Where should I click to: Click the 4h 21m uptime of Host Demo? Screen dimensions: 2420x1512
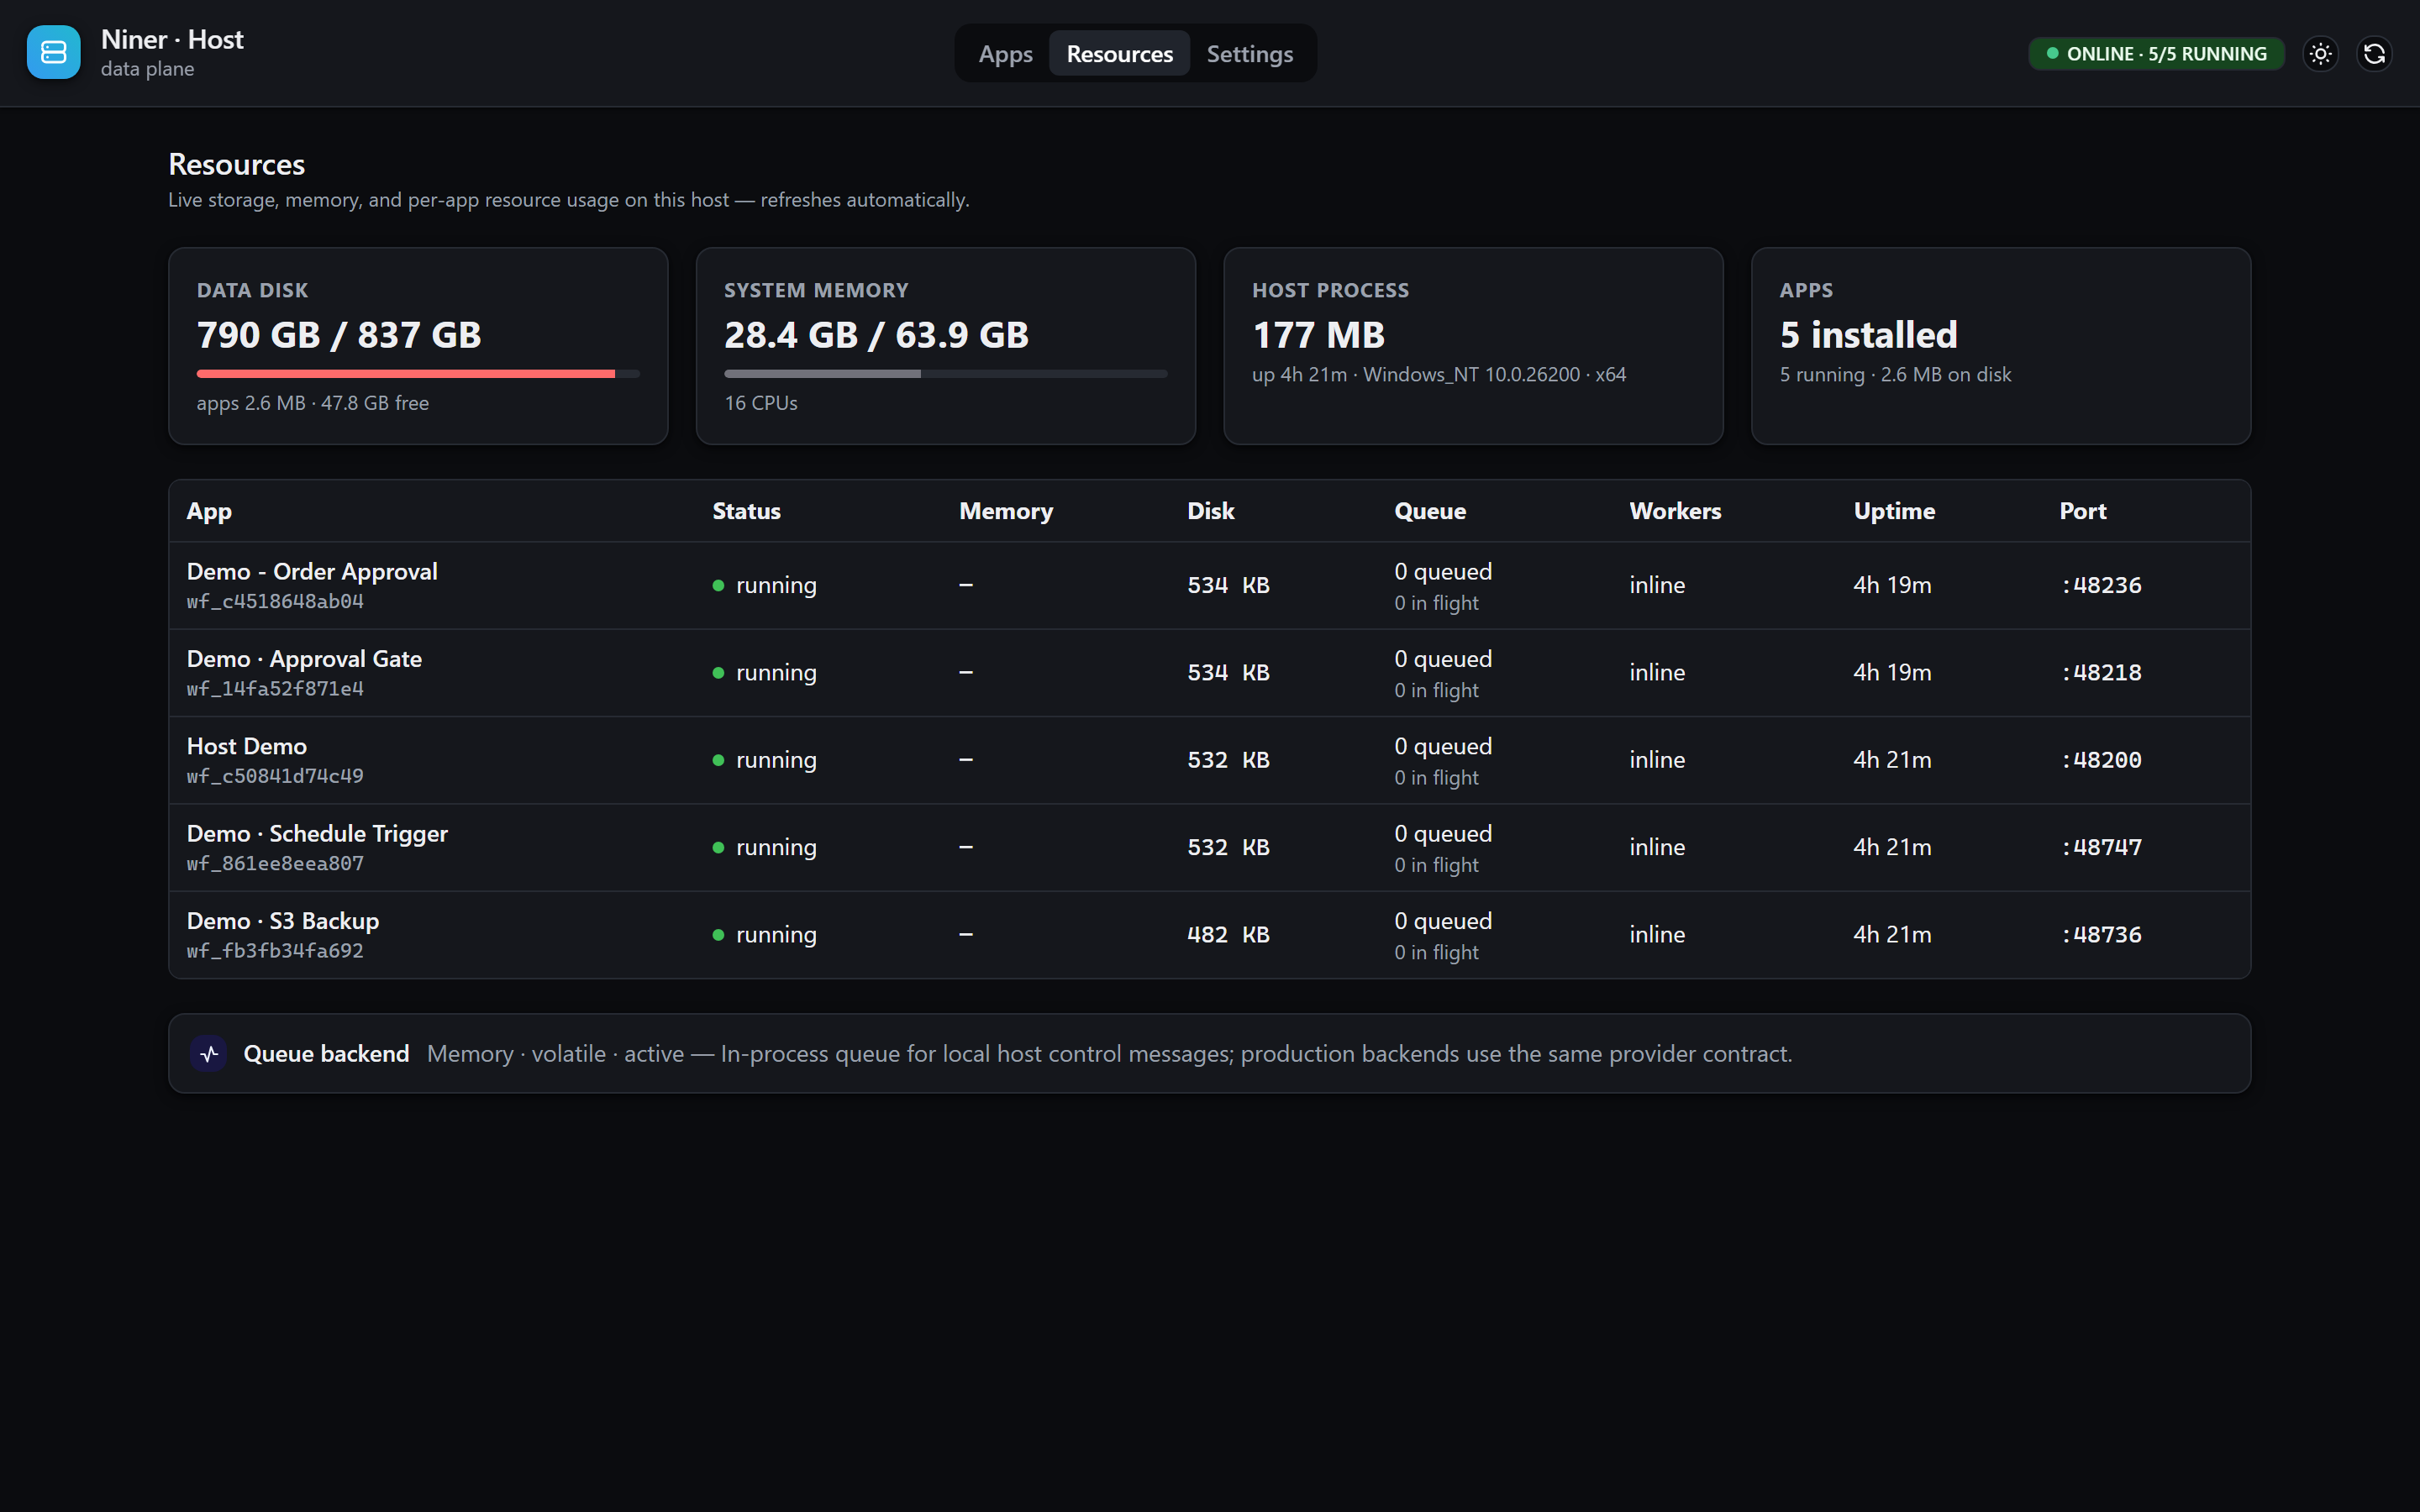pos(1892,760)
